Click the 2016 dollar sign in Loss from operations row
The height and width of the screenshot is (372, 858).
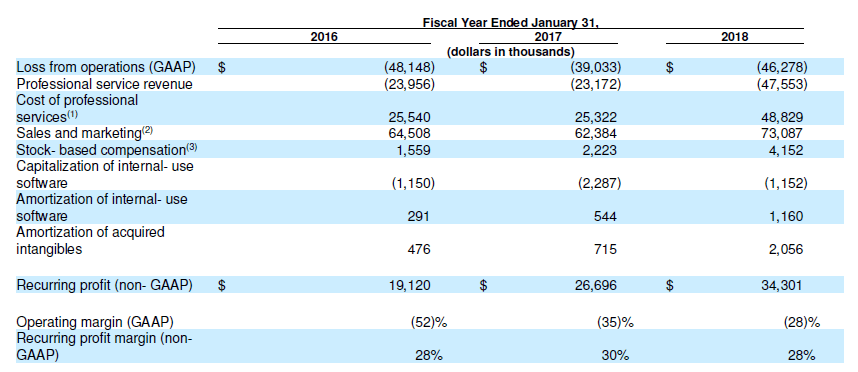point(222,68)
